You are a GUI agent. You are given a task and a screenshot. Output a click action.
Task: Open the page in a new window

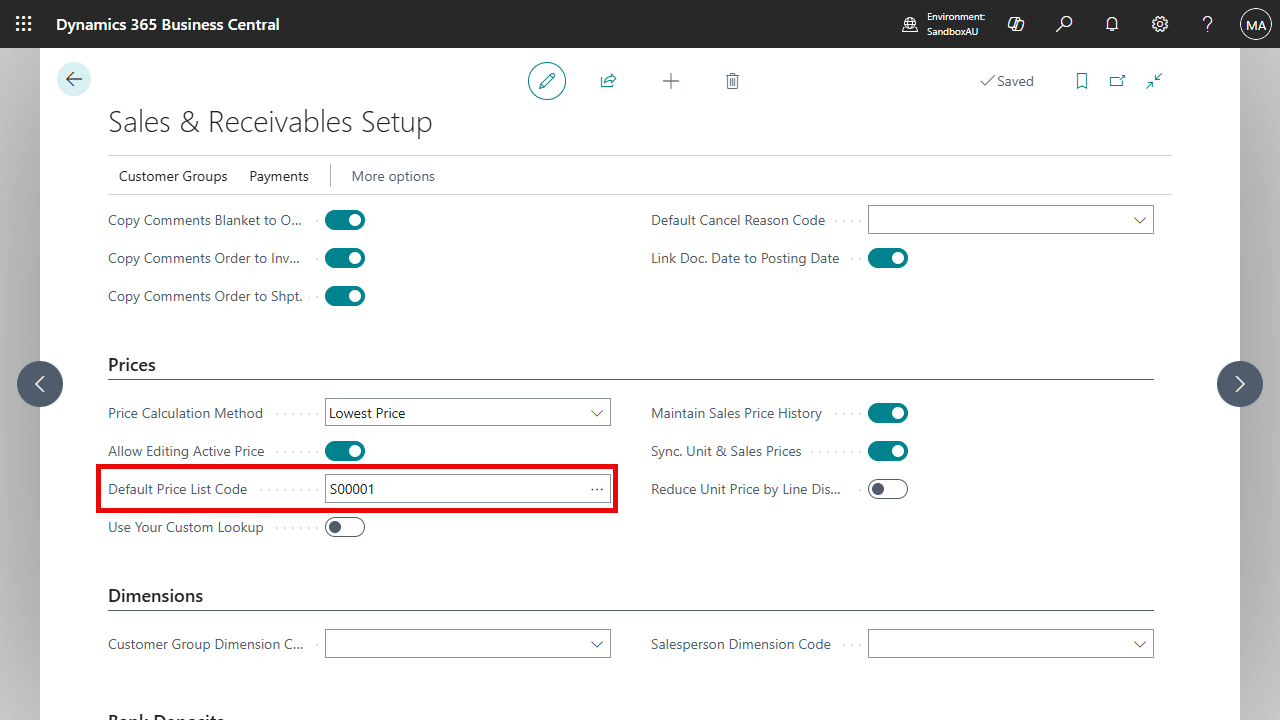click(1118, 81)
